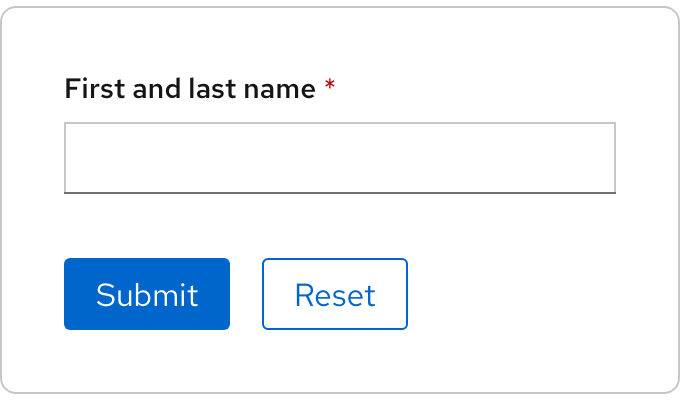Image resolution: width=680 pixels, height=400 pixels.
Task: Focus the First and last name field
Action: point(340,158)
